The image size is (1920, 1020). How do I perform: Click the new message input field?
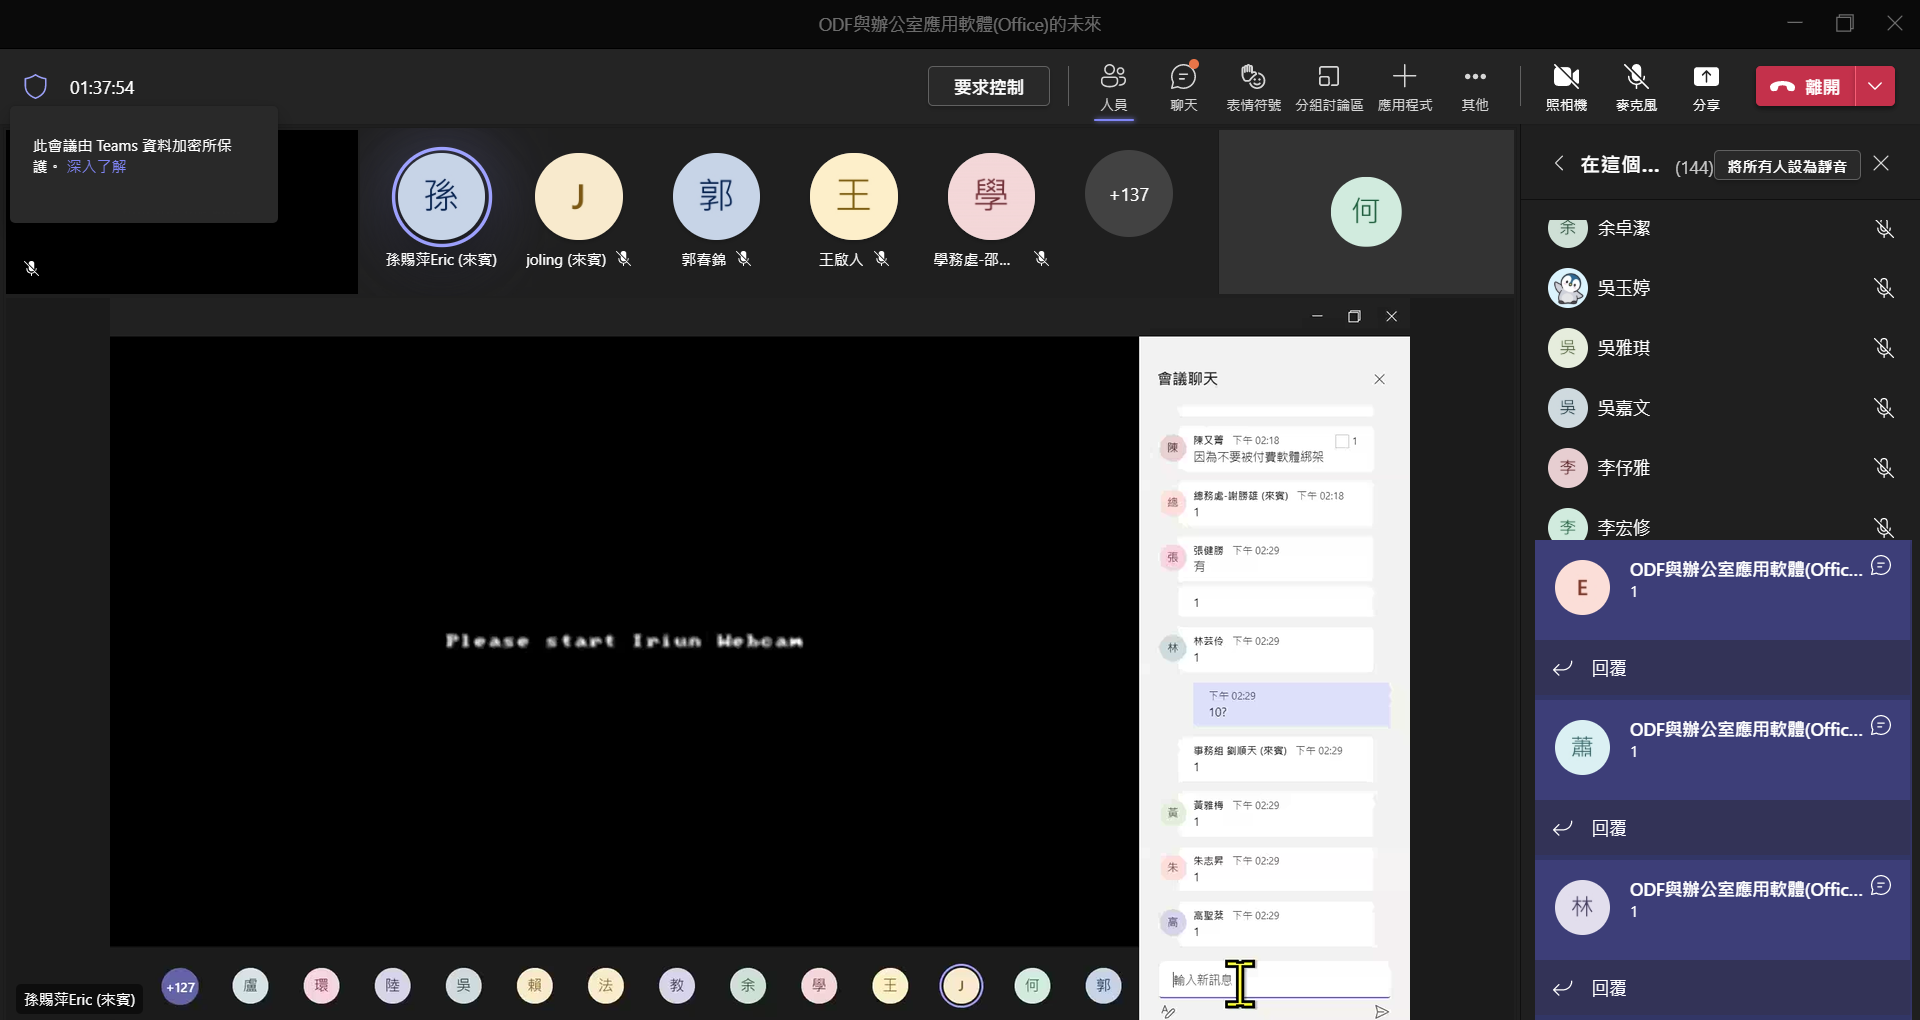(1274, 979)
